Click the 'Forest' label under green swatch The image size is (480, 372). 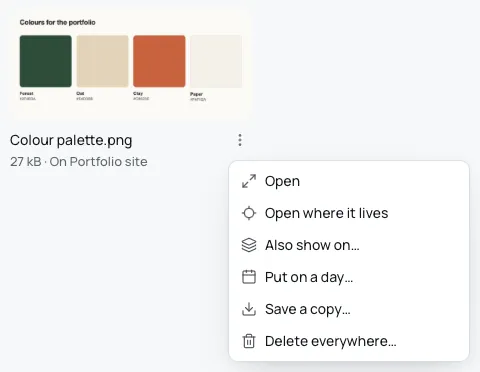pos(26,93)
